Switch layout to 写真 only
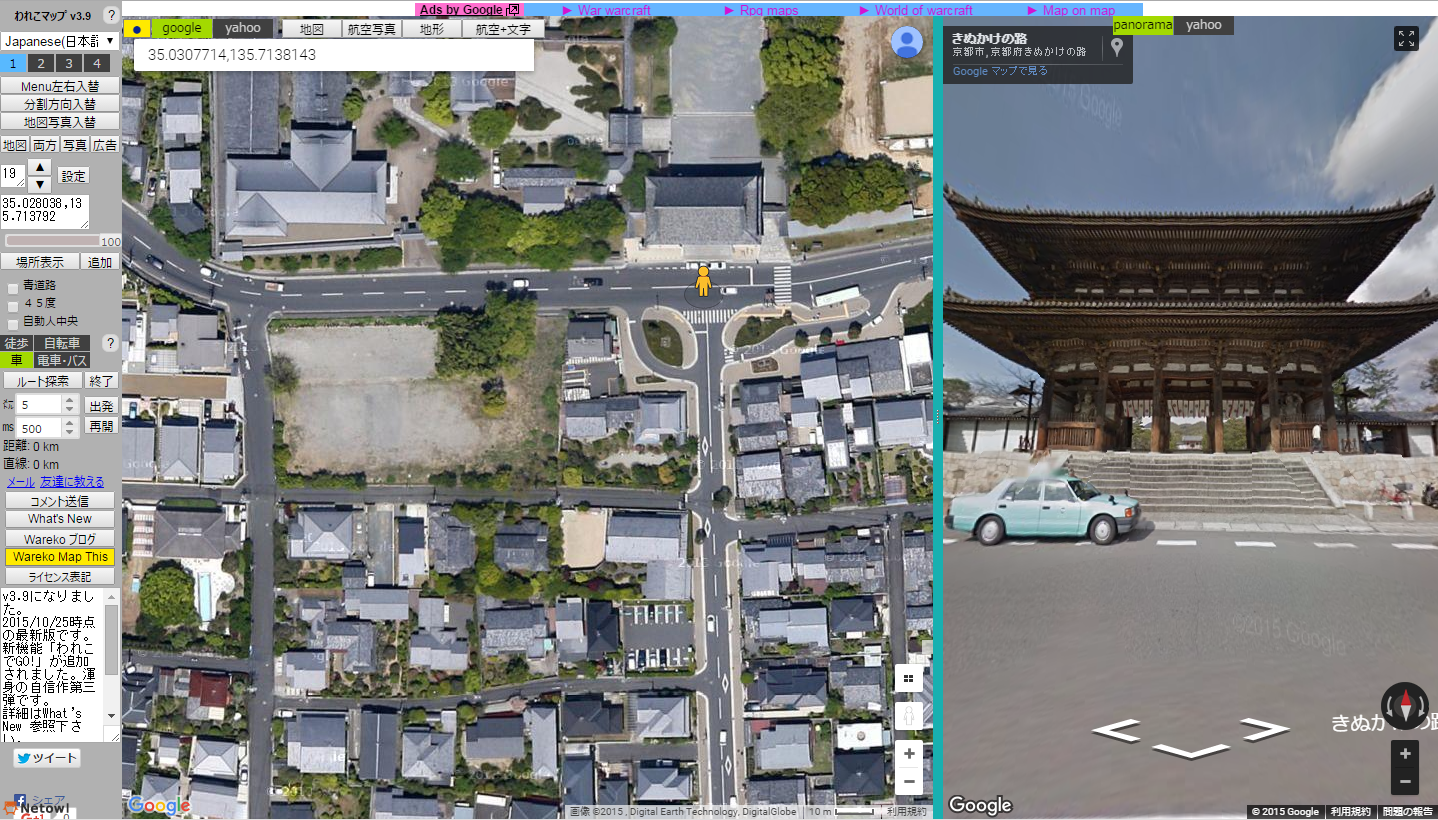1438x820 pixels. coord(74,145)
